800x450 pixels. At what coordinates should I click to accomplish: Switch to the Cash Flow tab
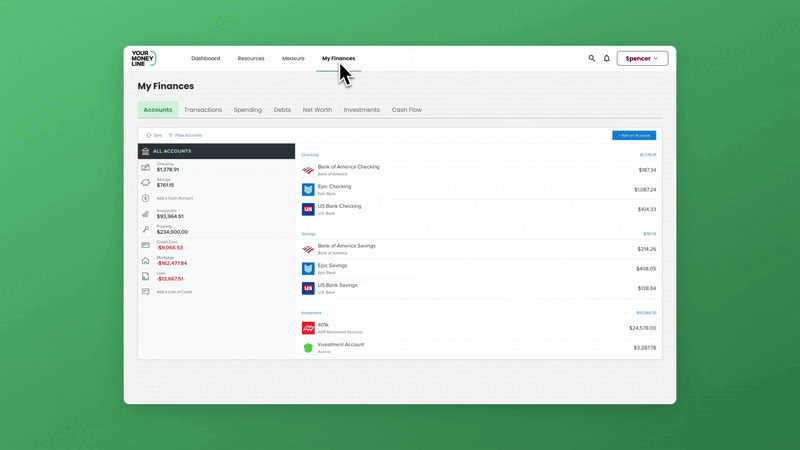click(x=407, y=110)
